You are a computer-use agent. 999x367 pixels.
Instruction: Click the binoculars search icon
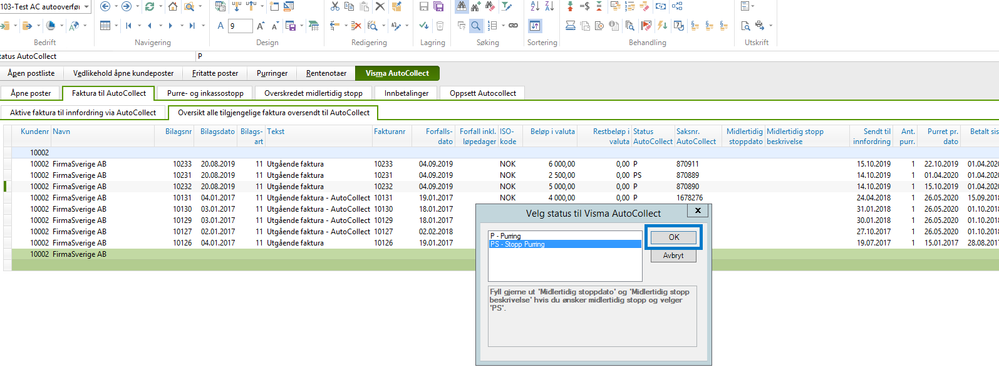coord(461,6)
